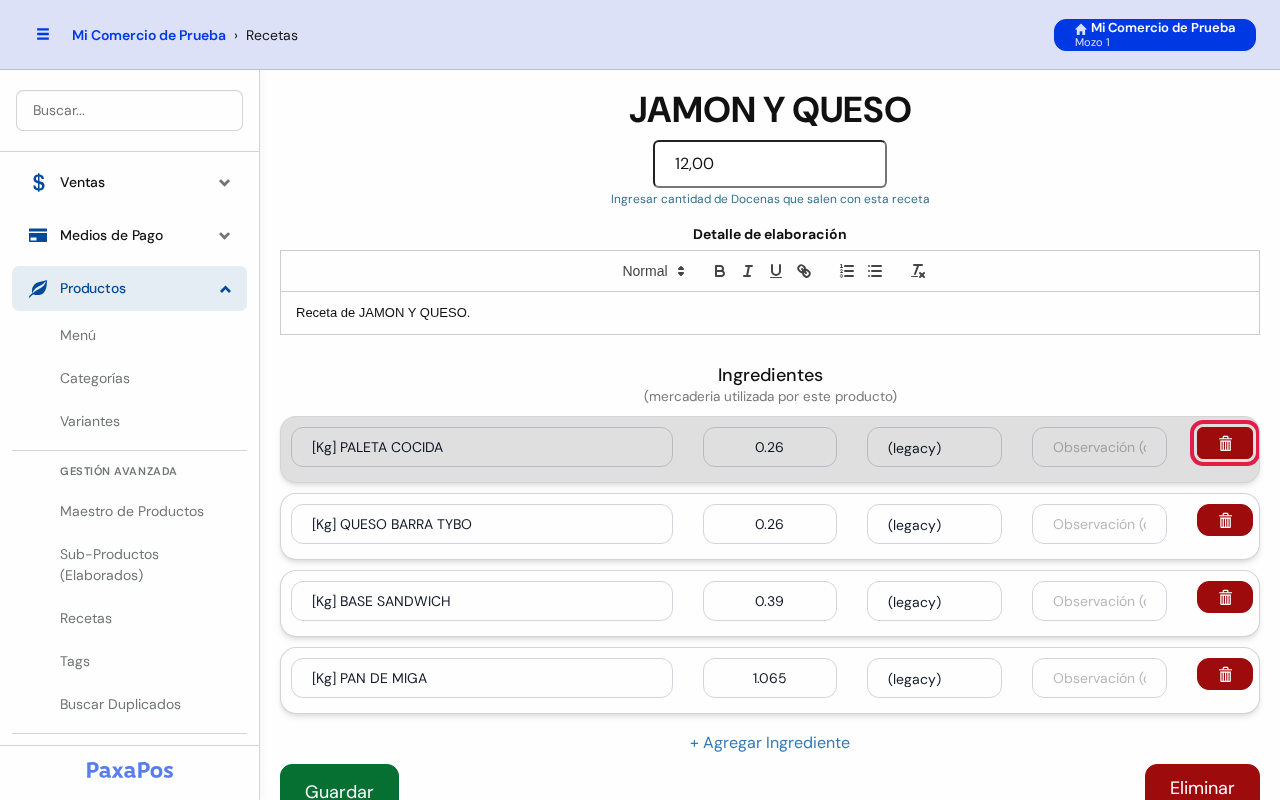Click the home icon in the store badge
Screen dimensions: 1280x800
coord(1081,29)
